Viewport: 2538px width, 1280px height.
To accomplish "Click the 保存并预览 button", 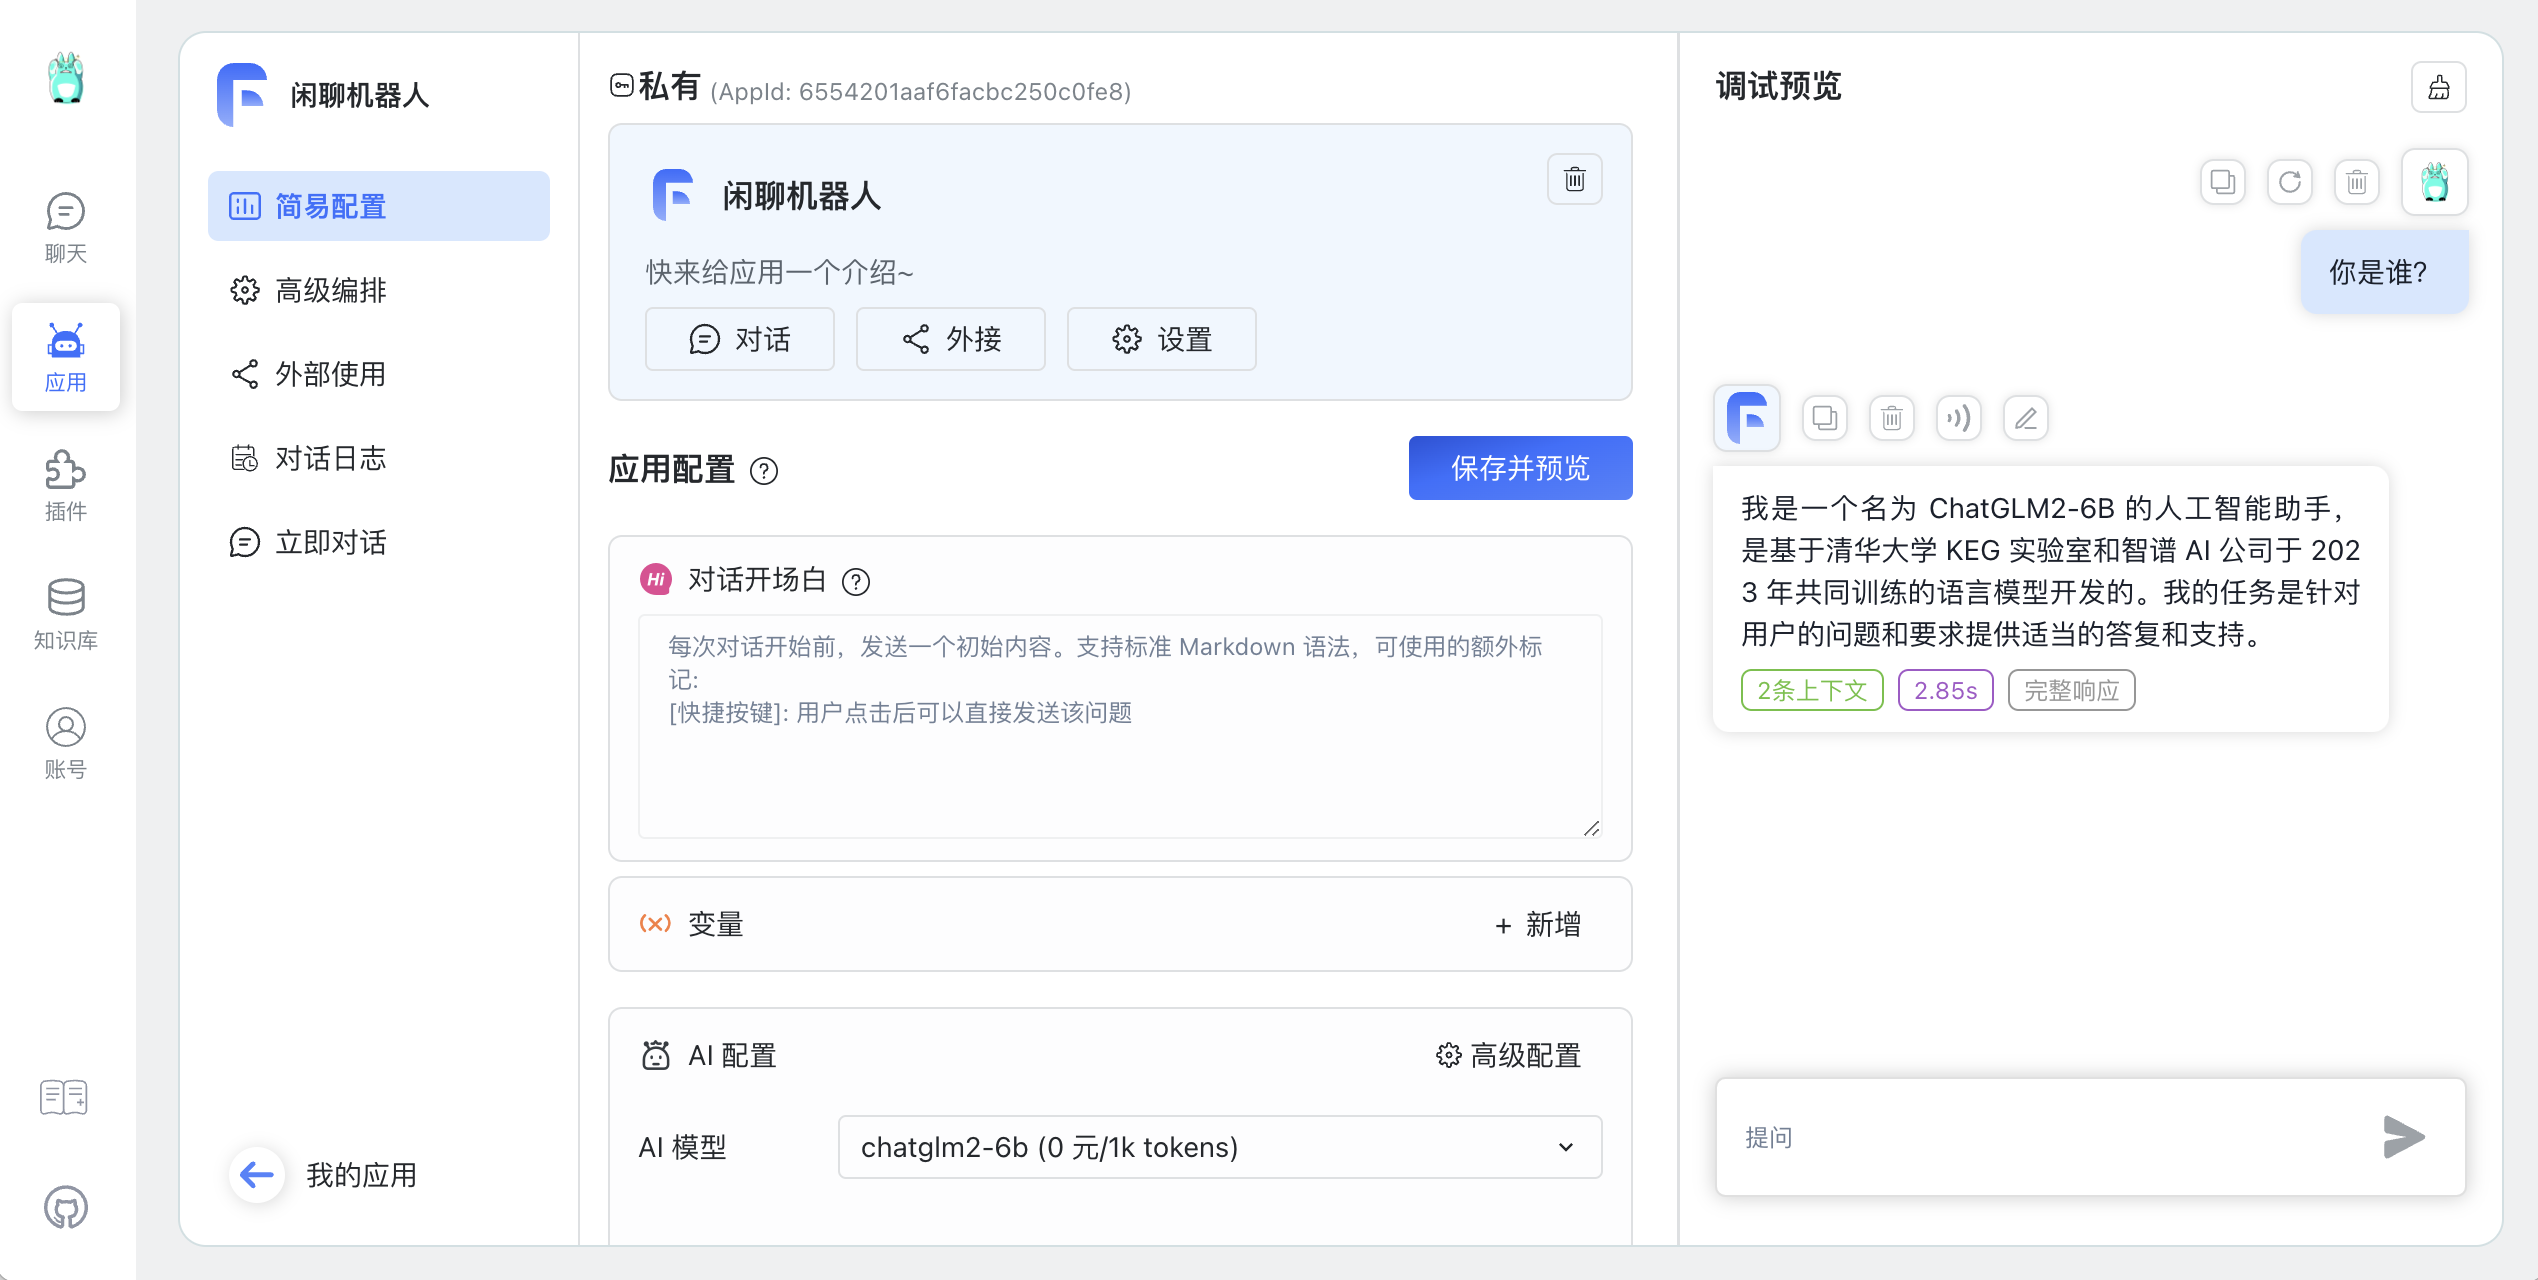I will point(1519,468).
